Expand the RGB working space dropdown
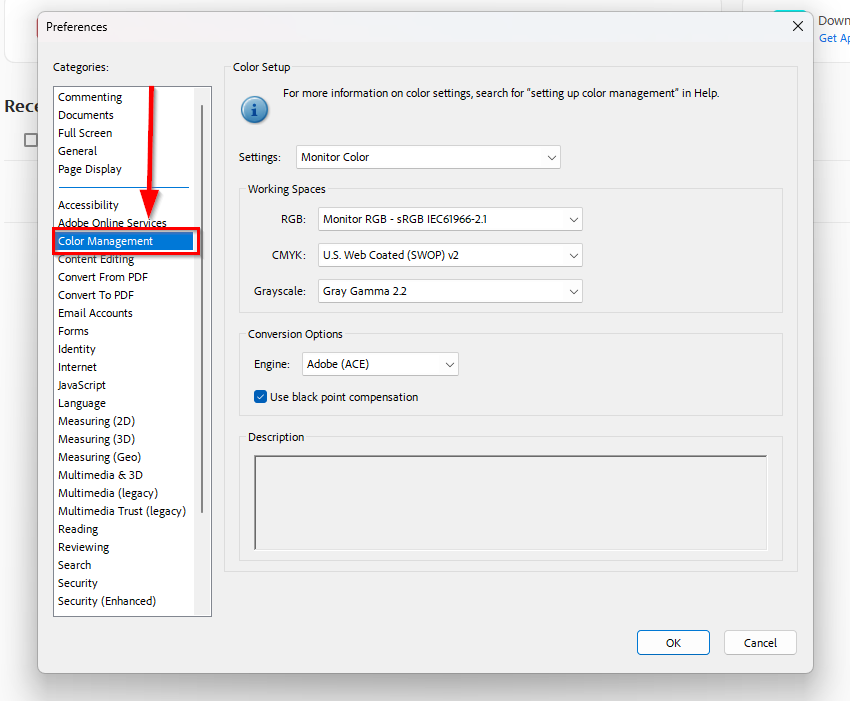The height and width of the screenshot is (701, 850). pos(450,219)
